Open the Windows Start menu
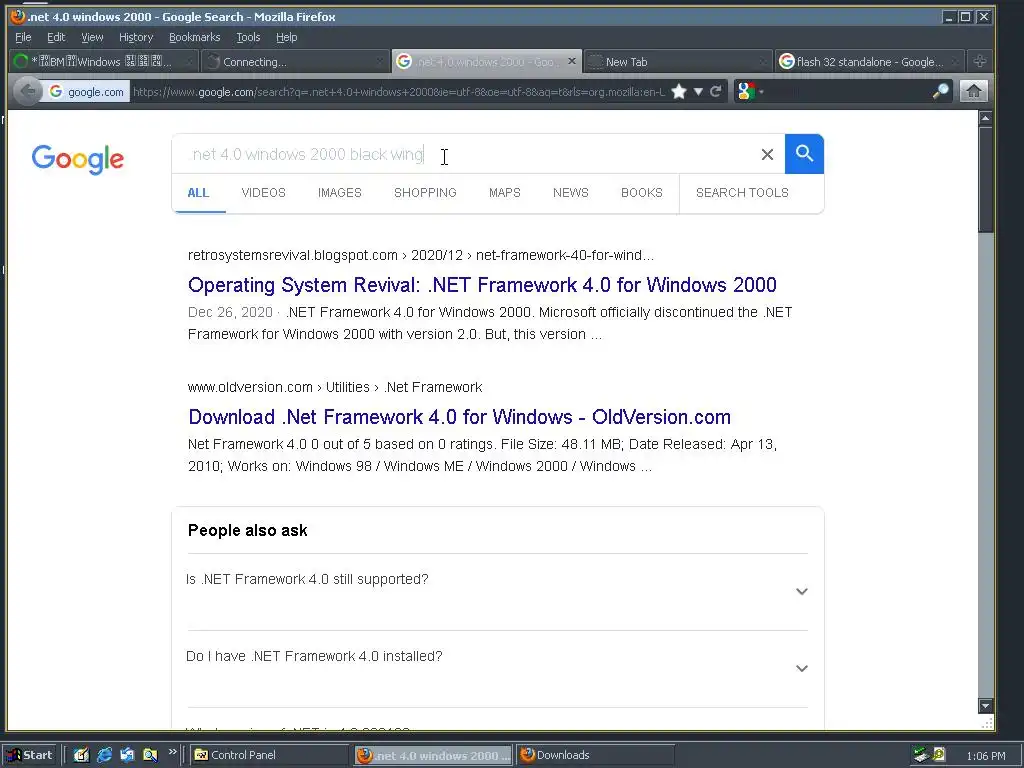This screenshot has width=1024, height=768. [30, 755]
